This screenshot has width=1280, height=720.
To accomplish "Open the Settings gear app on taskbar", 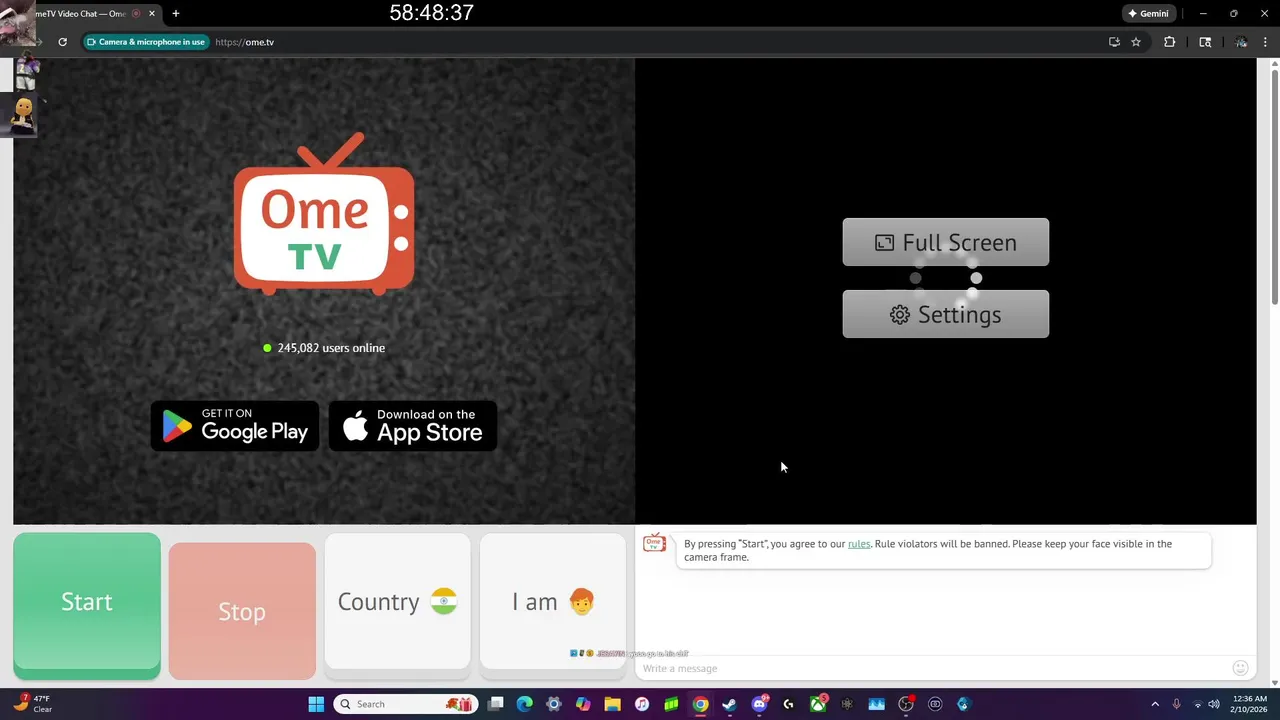I will 554,704.
